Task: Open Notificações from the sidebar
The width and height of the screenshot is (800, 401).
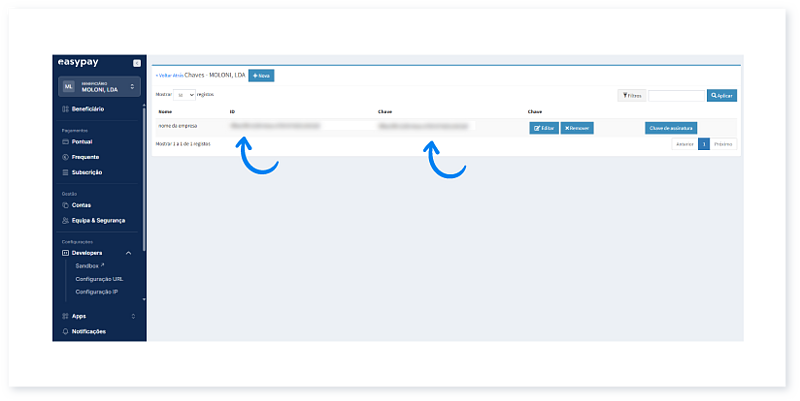Action: pos(88,331)
